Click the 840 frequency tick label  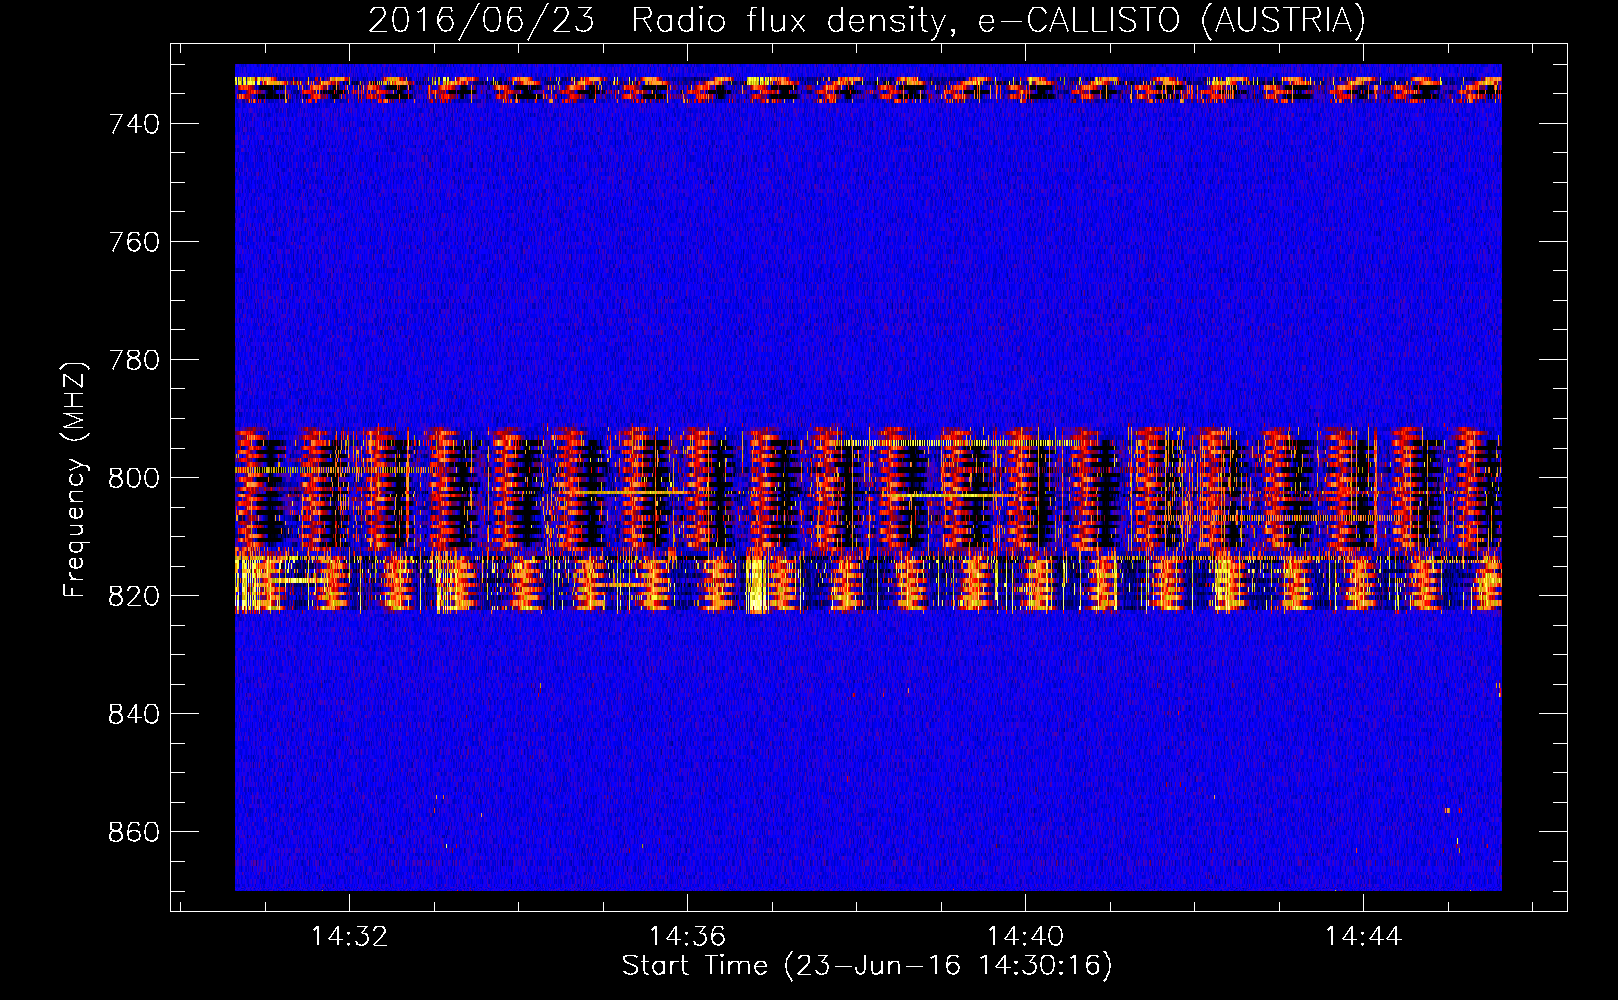pyautogui.click(x=134, y=714)
